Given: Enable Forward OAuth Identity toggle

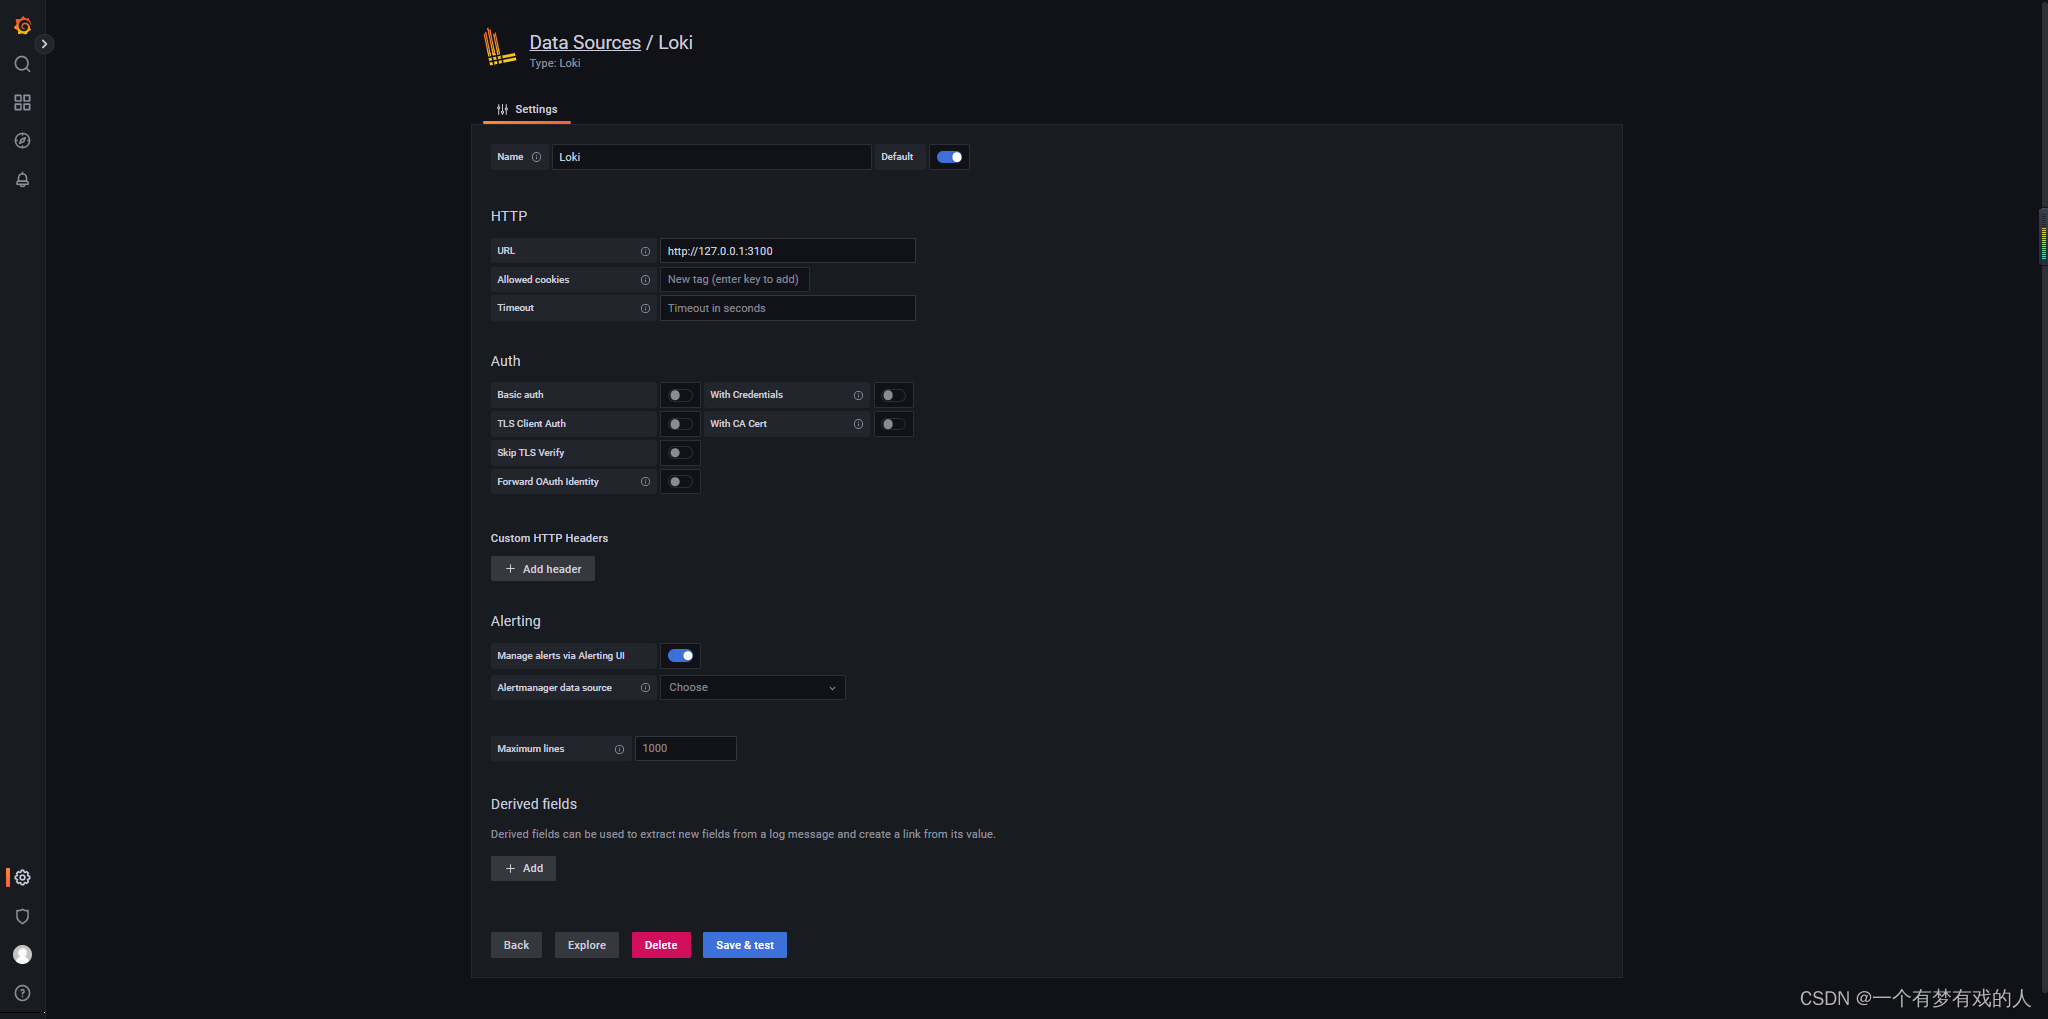Looking at the screenshot, I should tap(680, 482).
